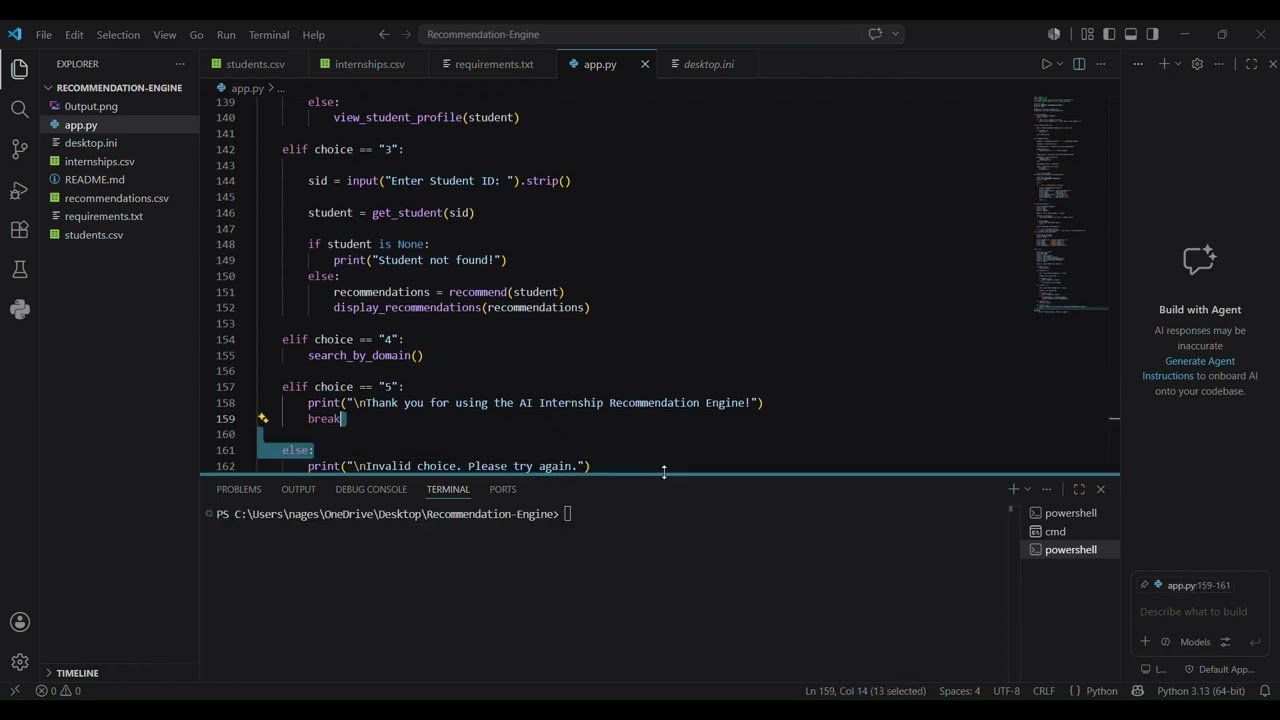The image size is (1280, 720).
Task: Add context with plus in chat input
Action: coord(1145,642)
